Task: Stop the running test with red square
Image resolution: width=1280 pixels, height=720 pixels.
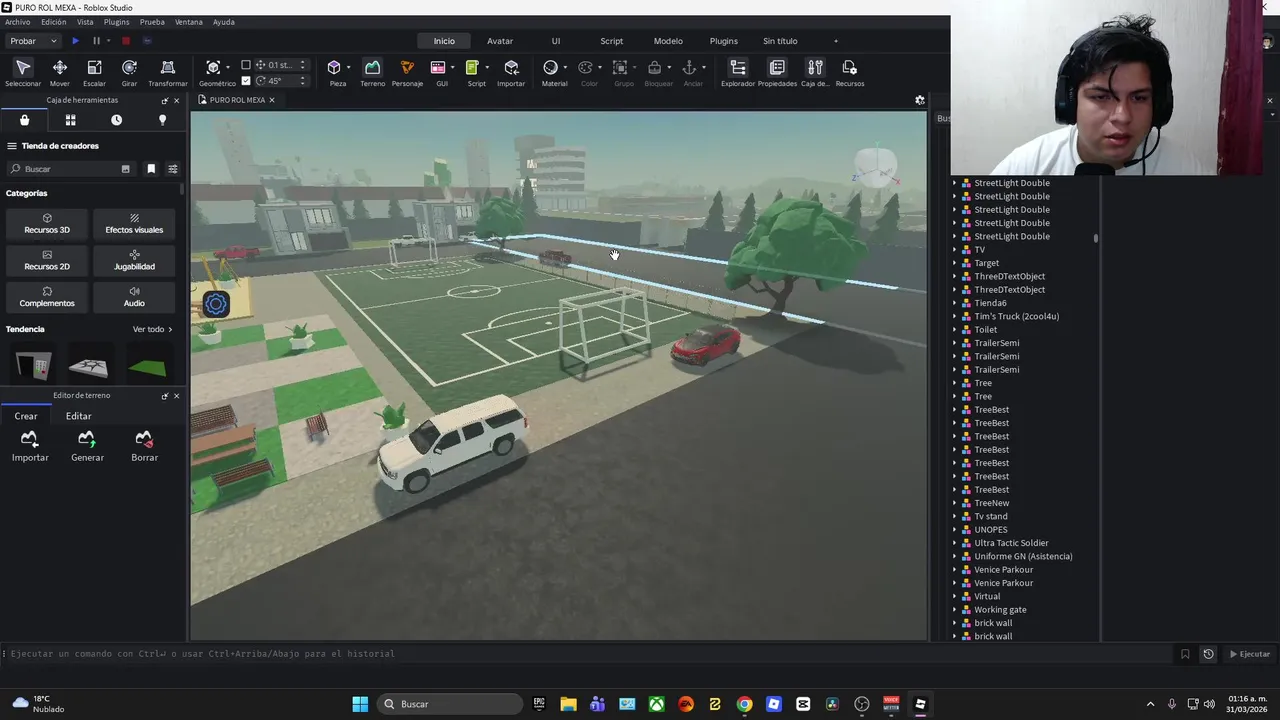Action: tap(126, 41)
